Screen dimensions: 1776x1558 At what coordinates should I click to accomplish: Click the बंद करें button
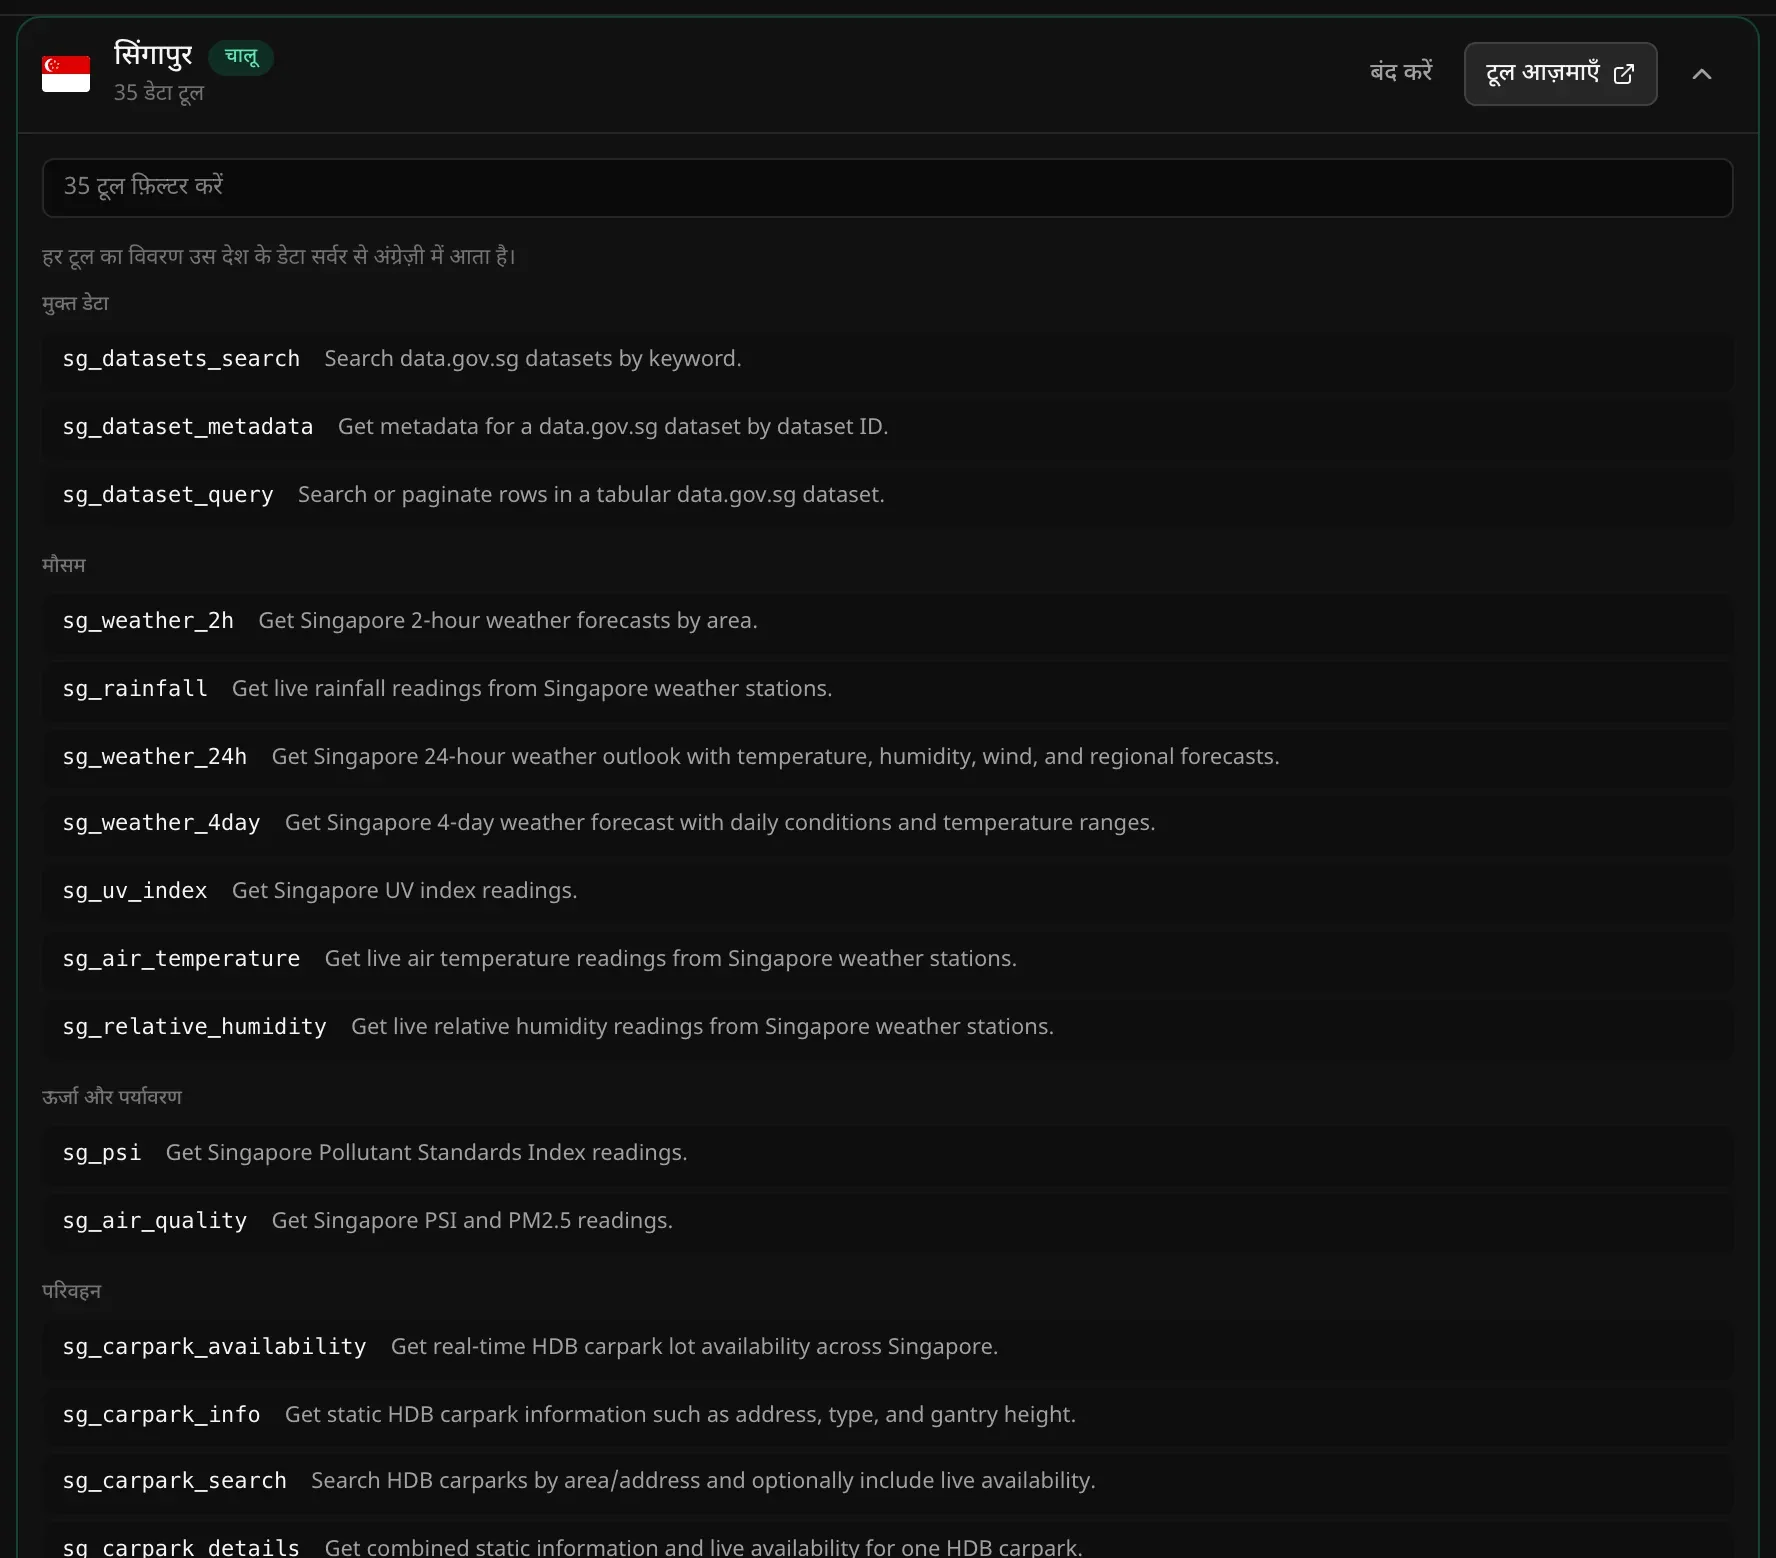click(x=1401, y=73)
